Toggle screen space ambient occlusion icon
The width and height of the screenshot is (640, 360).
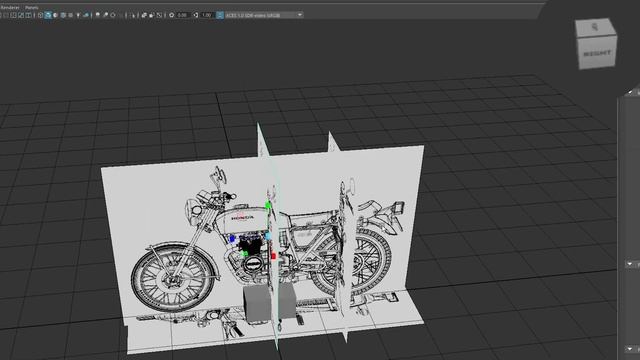98,15
